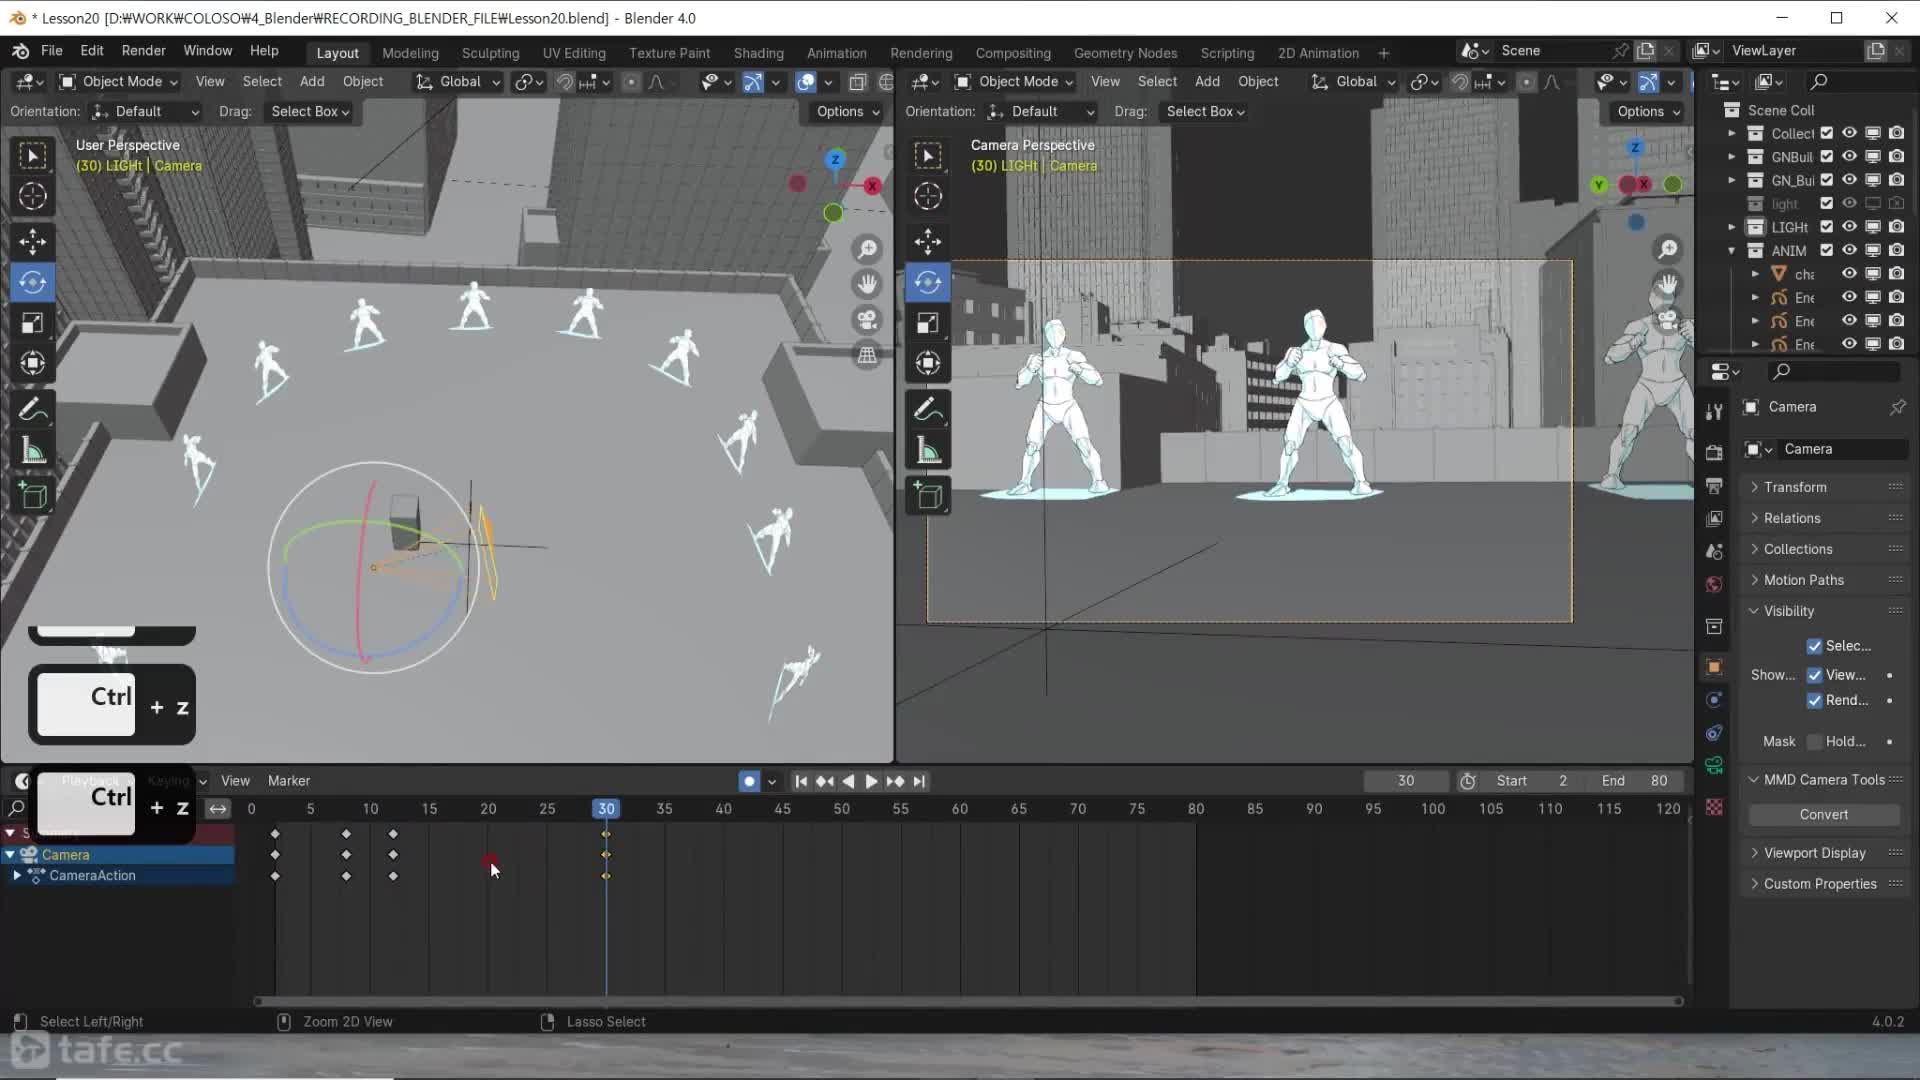Screen dimensions: 1920x1080
Task: Uncheck Show in Renders checkbox
Action: coord(1814,700)
